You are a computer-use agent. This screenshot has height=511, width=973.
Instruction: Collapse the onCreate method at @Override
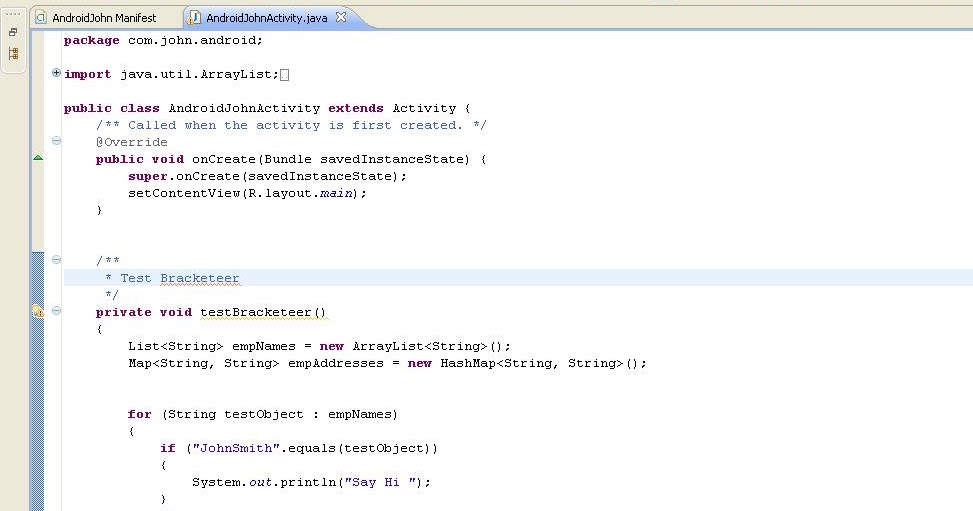tap(56, 141)
